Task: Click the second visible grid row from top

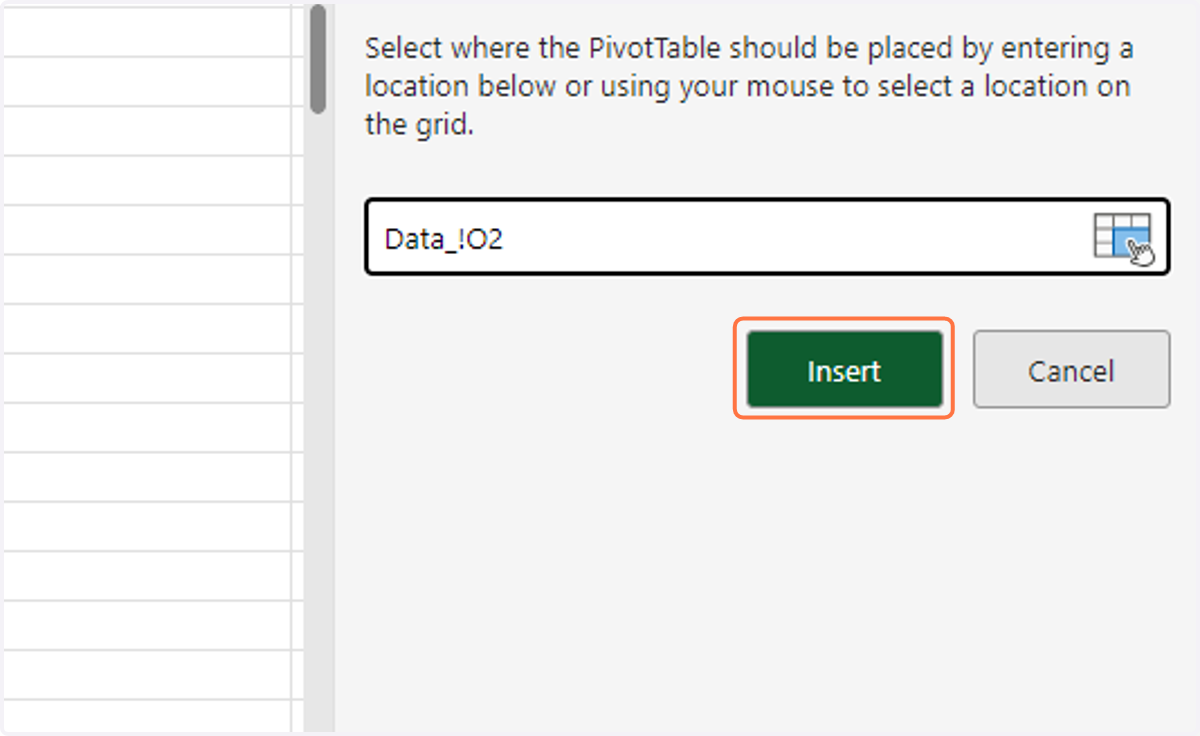Action: point(147,81)
